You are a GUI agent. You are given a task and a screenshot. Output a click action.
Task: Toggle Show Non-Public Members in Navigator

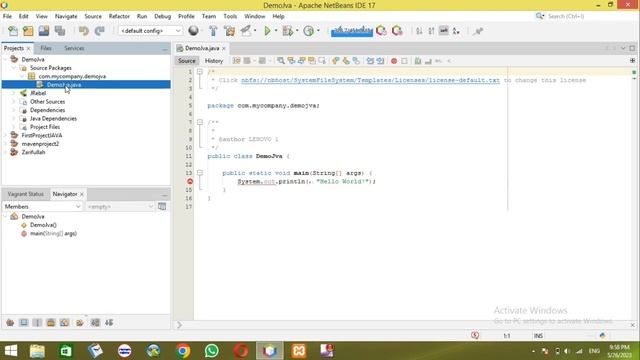[51, 322]
